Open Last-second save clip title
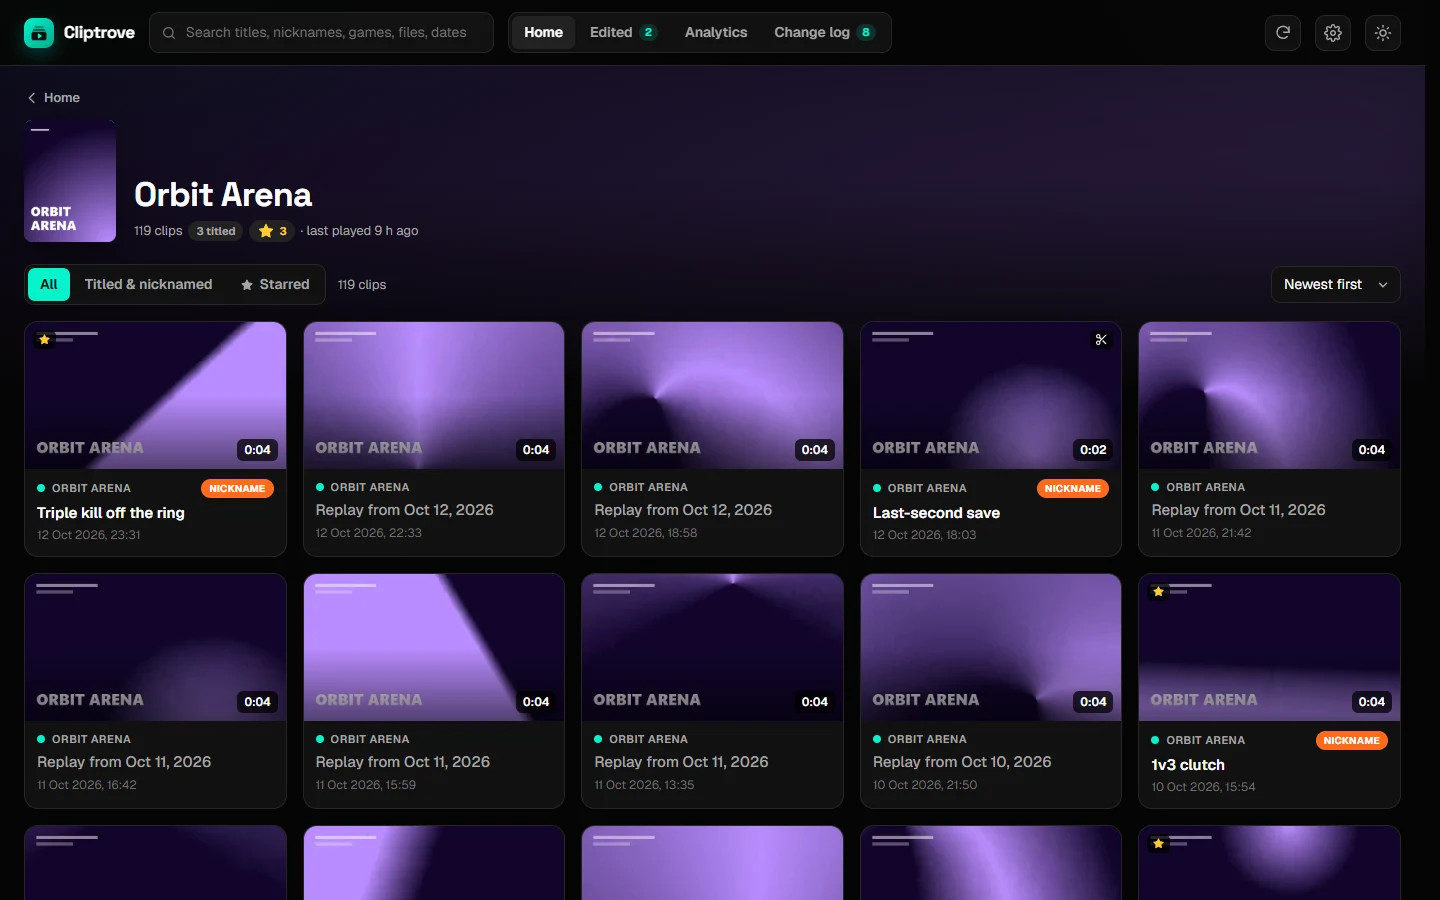The image size is (1440, 900). [936, 513]
